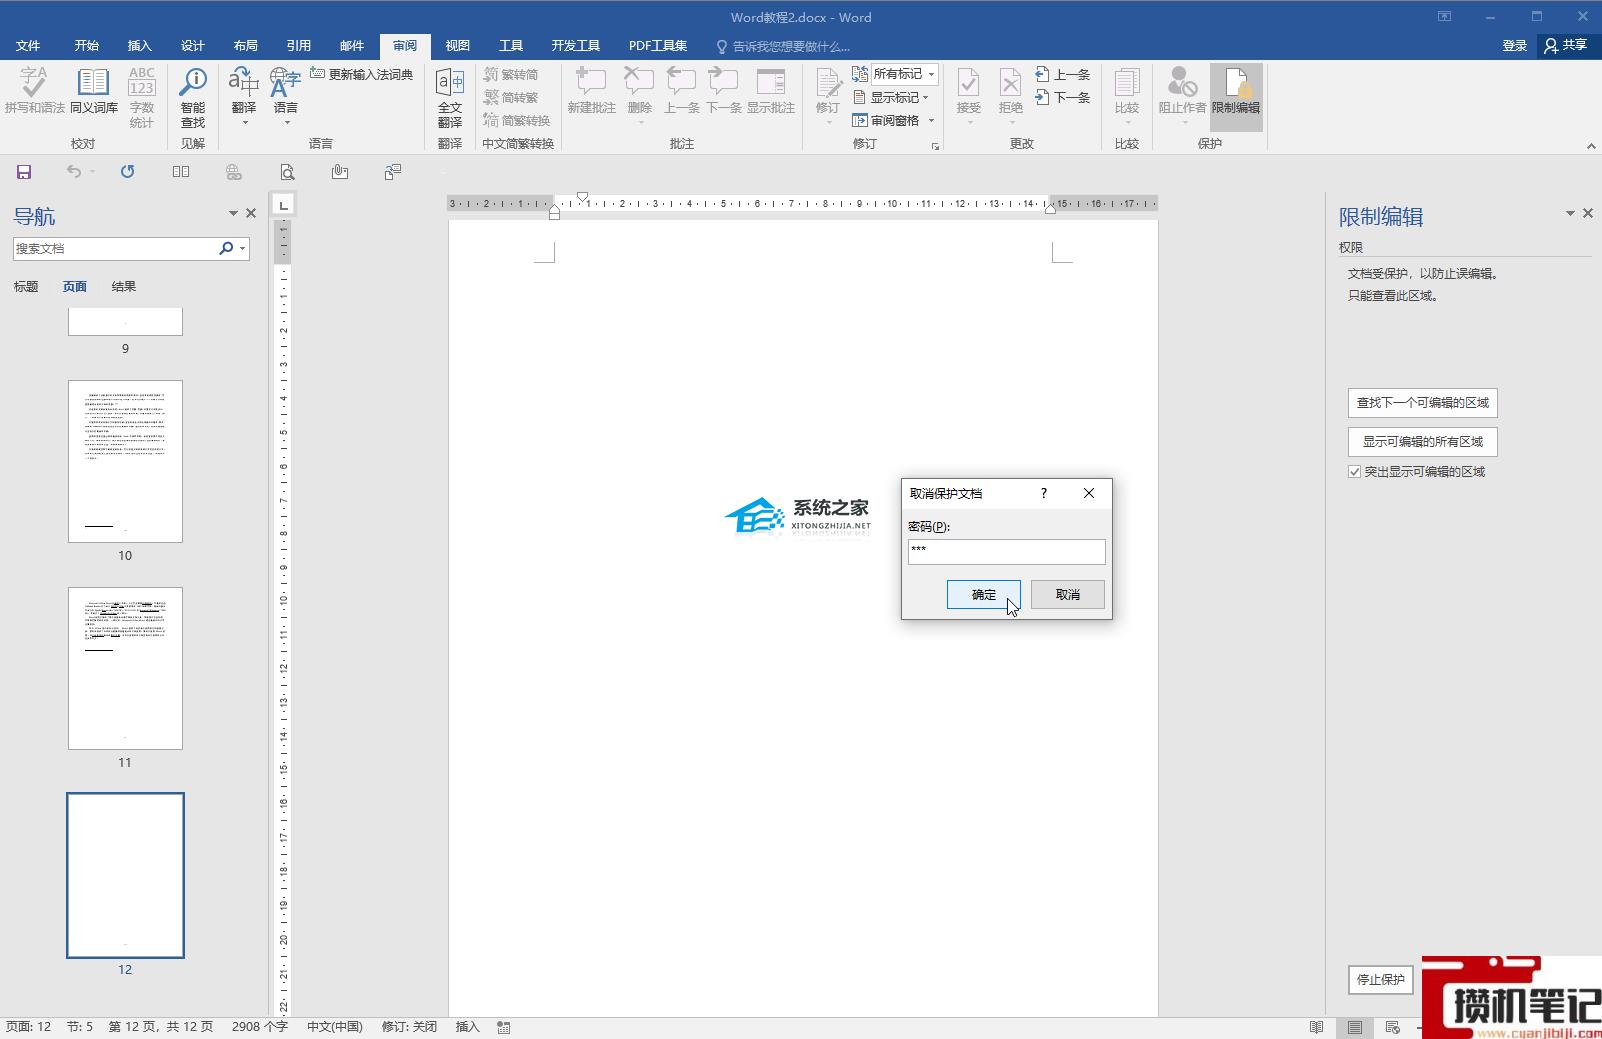Toggle the Restrict Editing (限制编辑) button
This screenshot has width=1602, height=1039.
tap(1236, 96)
